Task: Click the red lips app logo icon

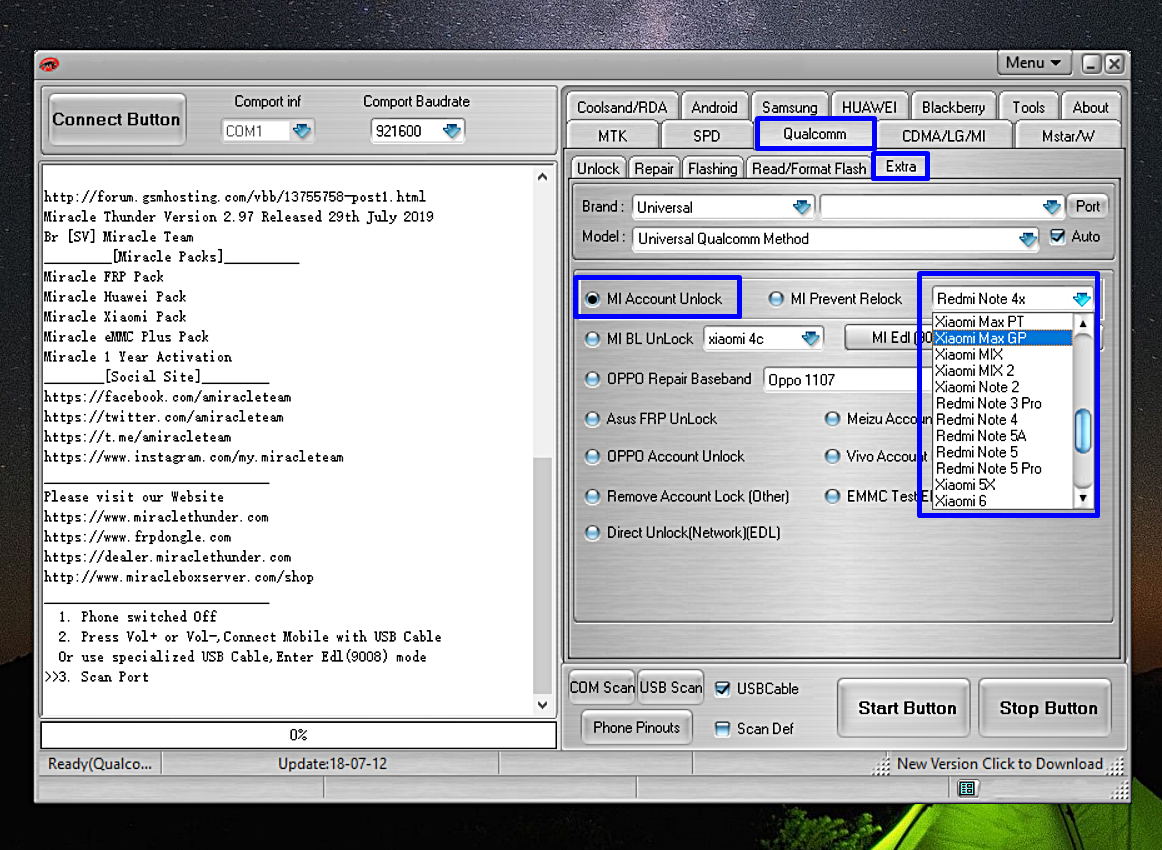Action: 49,64
